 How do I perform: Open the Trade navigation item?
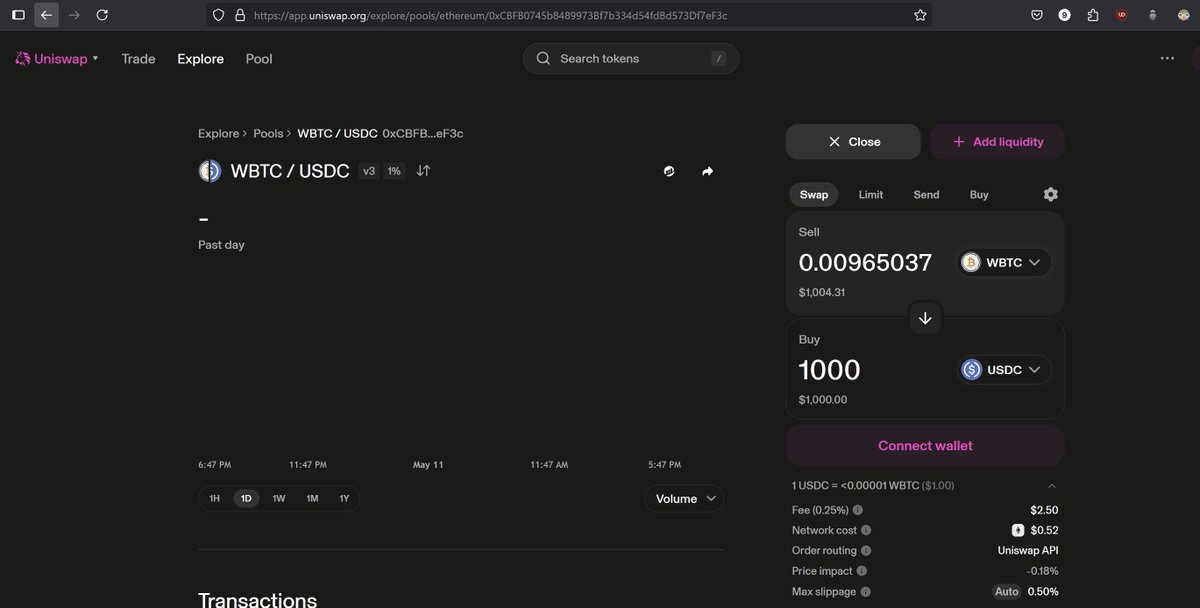click(138, 59)
